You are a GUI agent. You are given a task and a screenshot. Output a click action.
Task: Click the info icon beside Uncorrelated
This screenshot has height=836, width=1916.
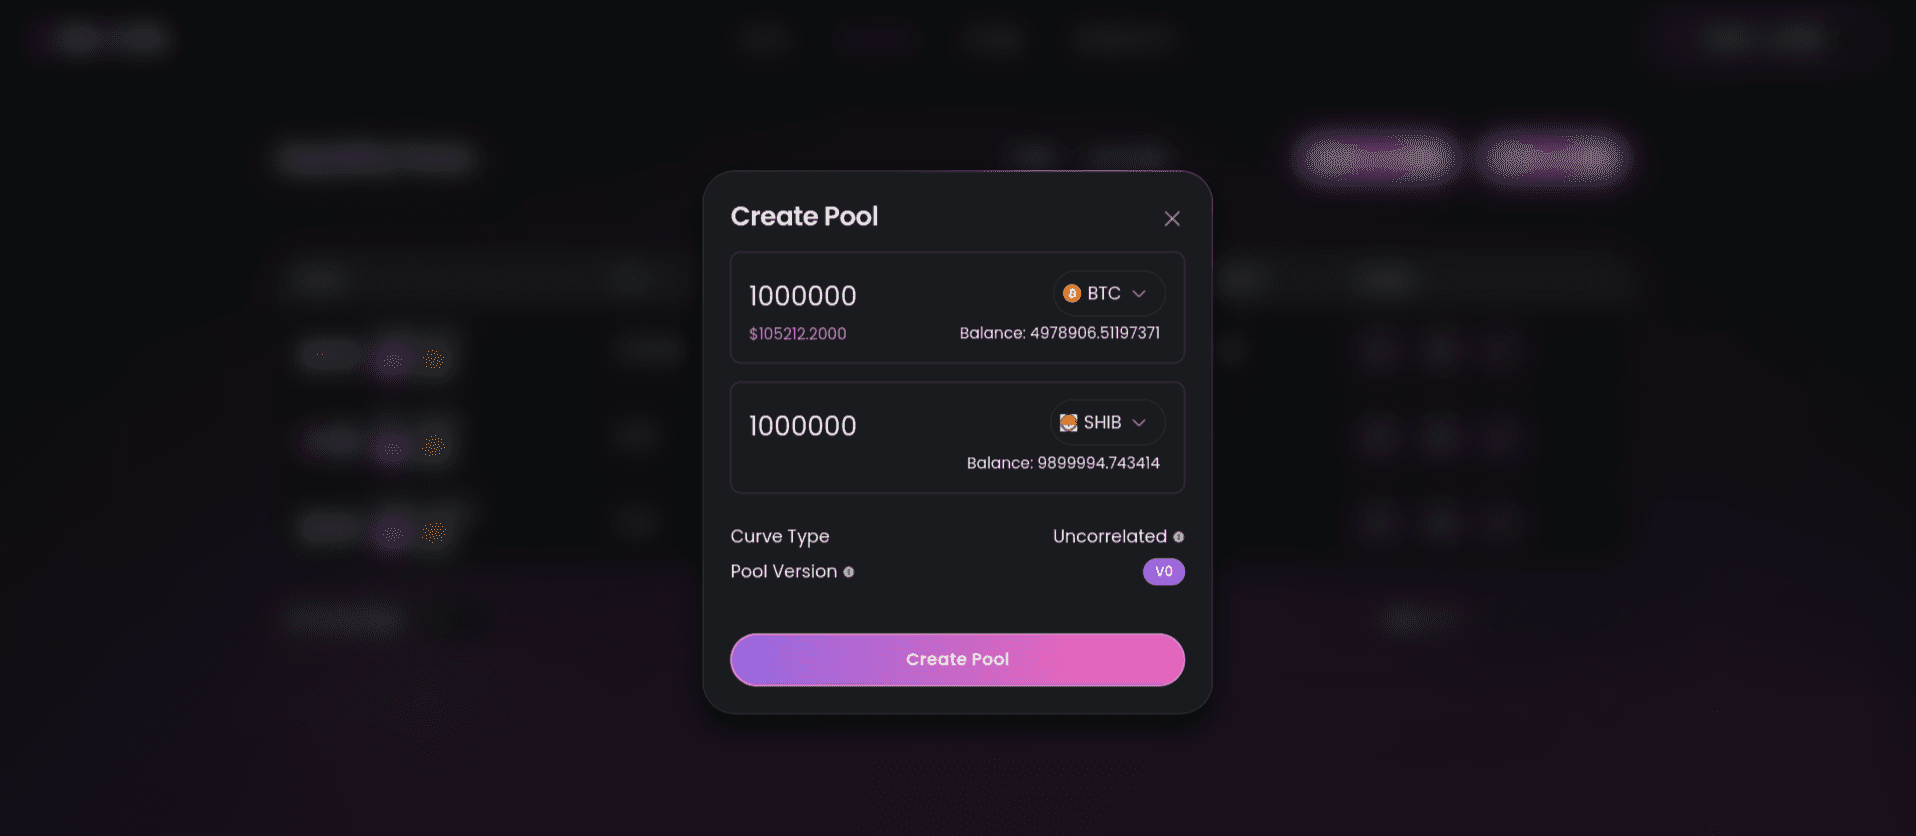tap(1179, 537)
